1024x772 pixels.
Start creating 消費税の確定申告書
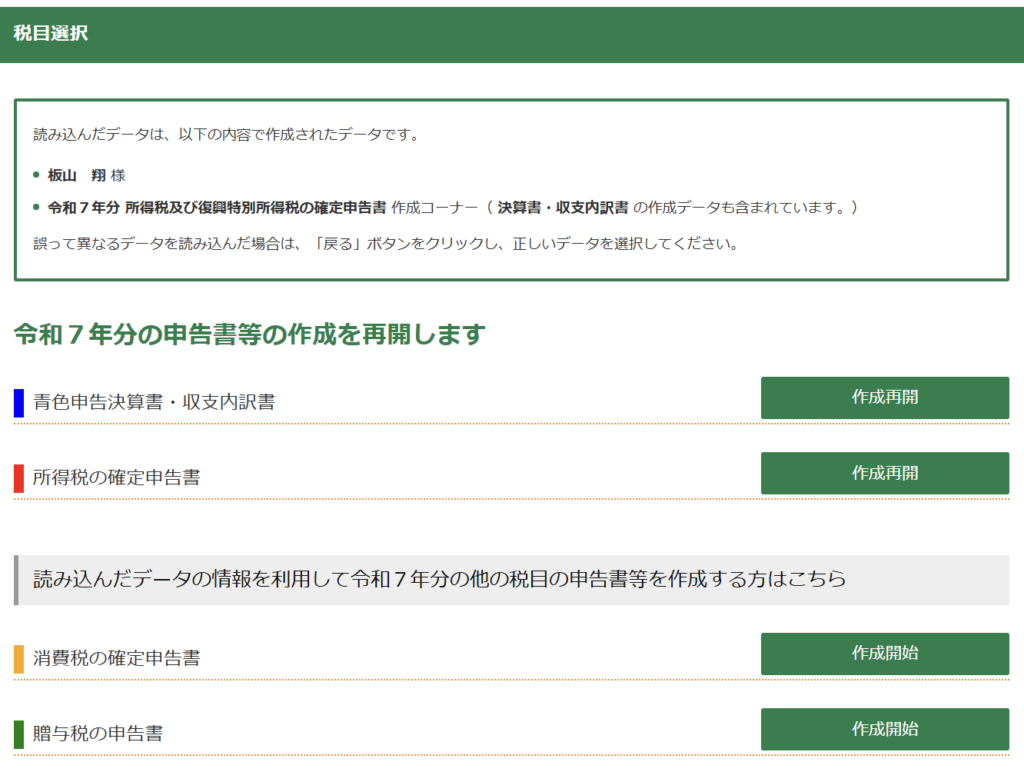click(884, 654)
